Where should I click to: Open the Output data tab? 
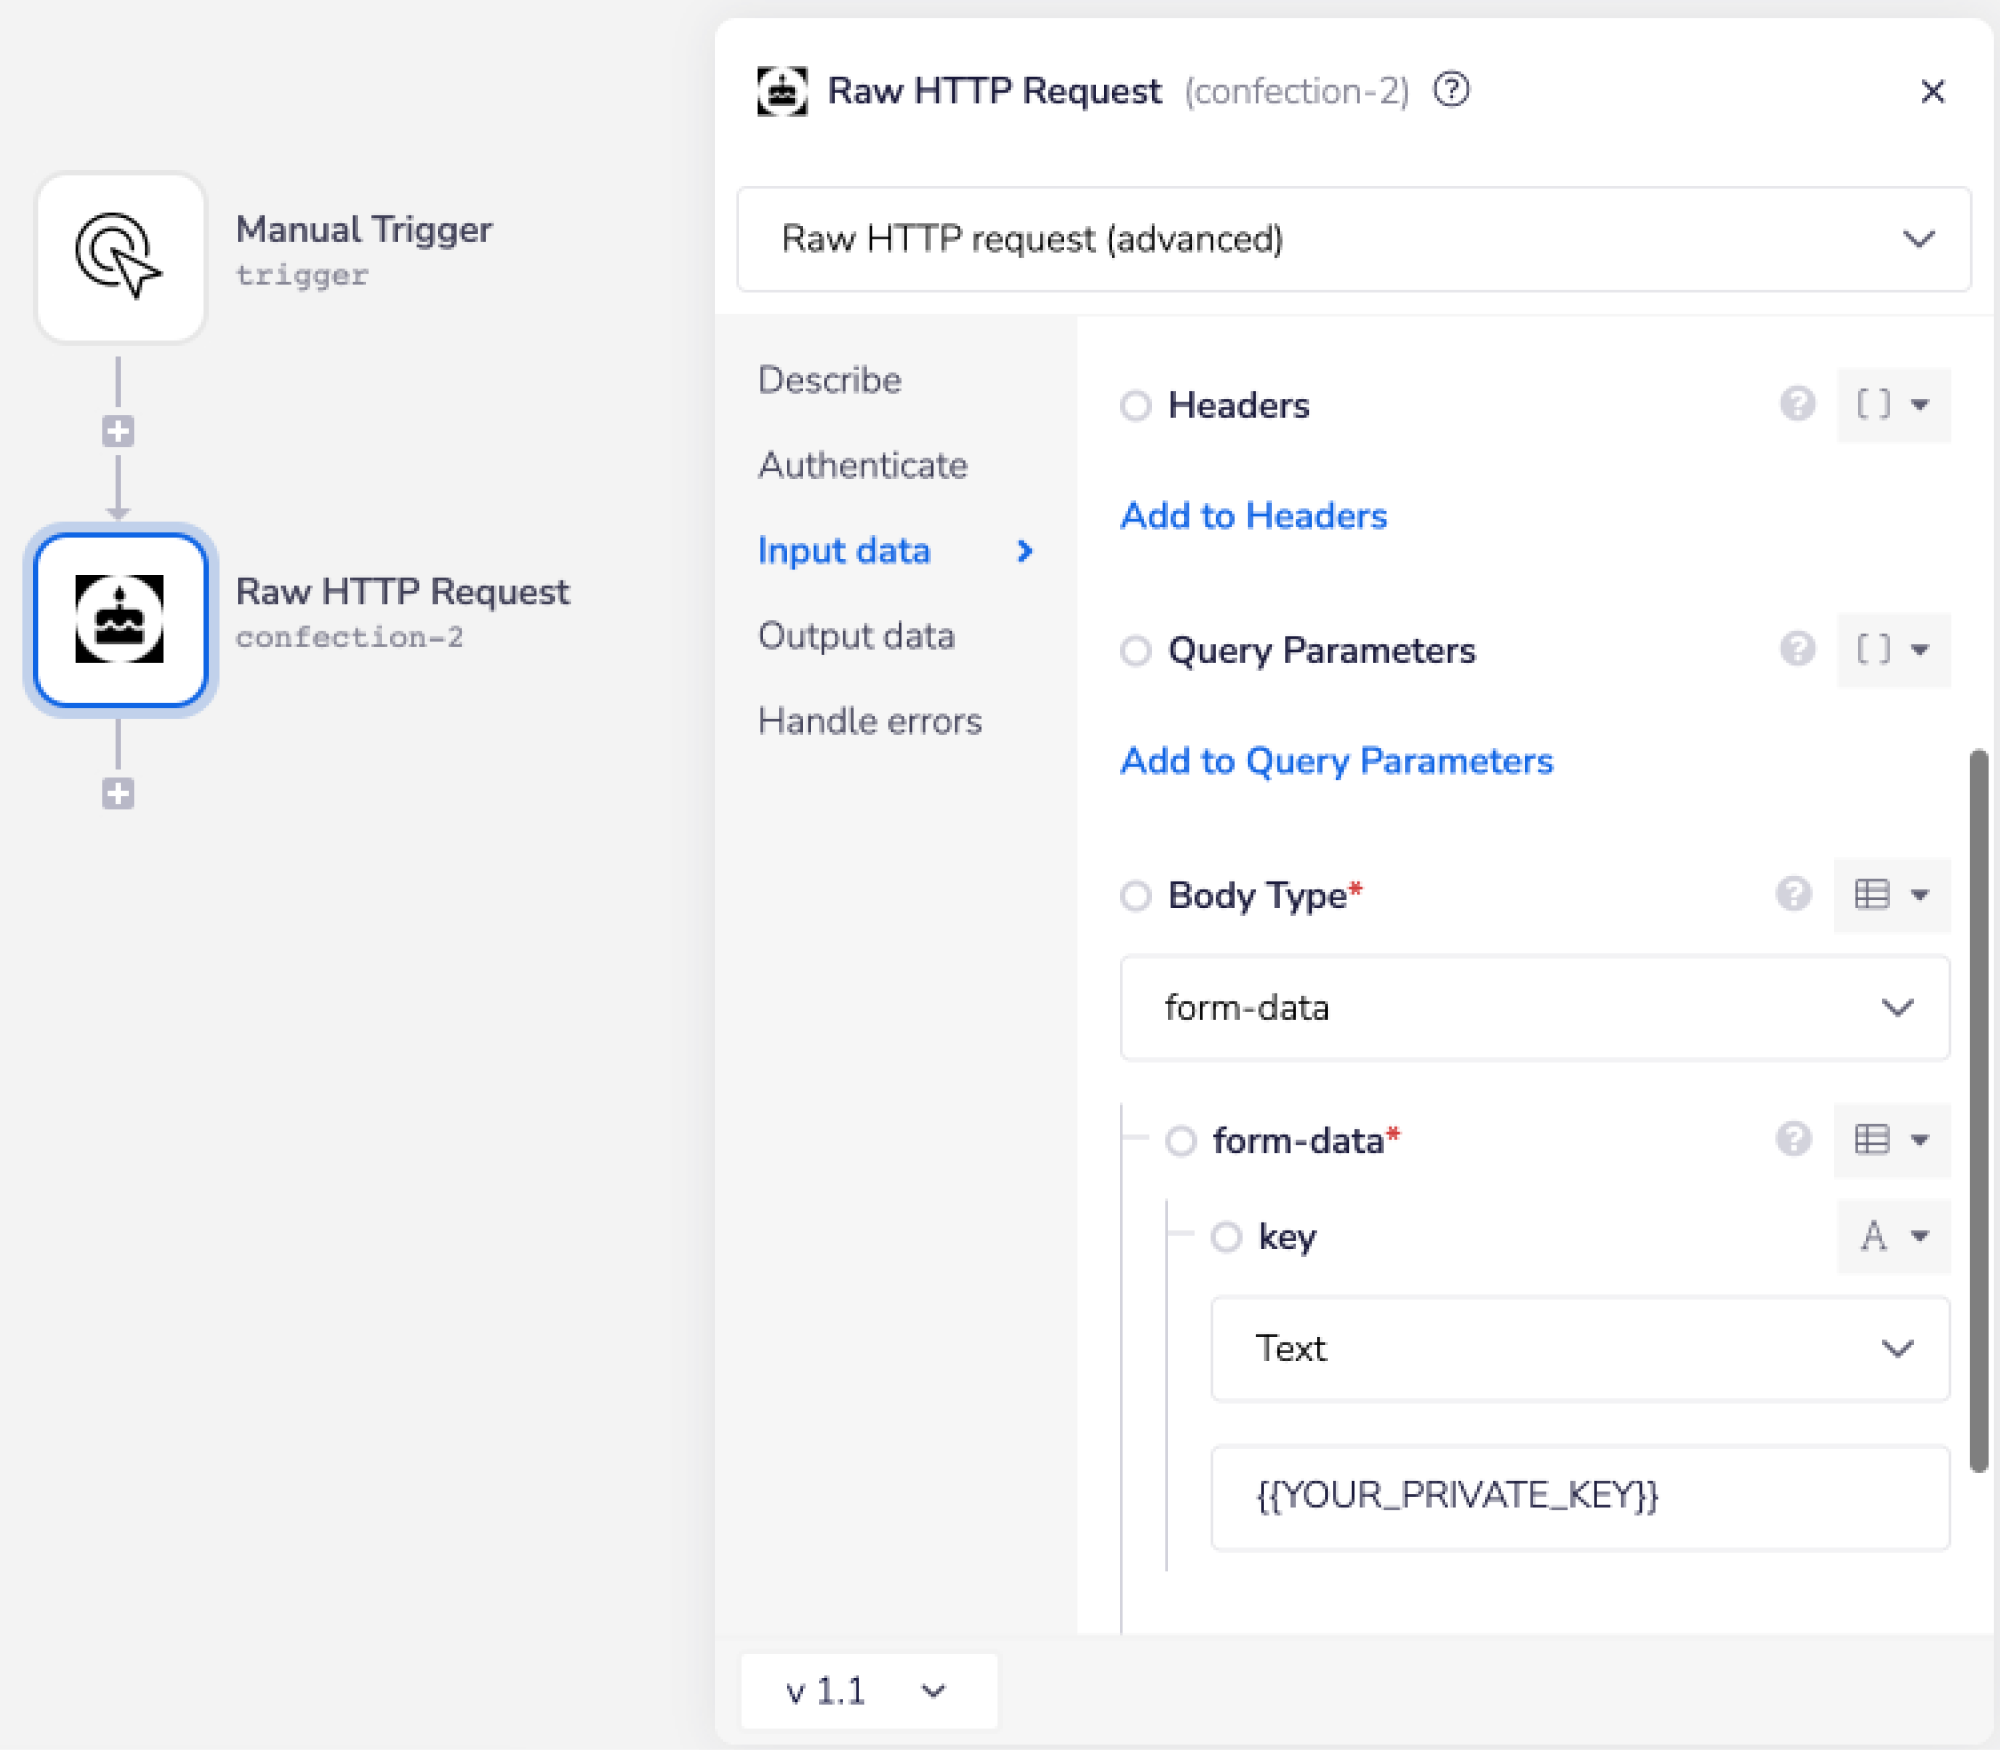click(856, 636)
